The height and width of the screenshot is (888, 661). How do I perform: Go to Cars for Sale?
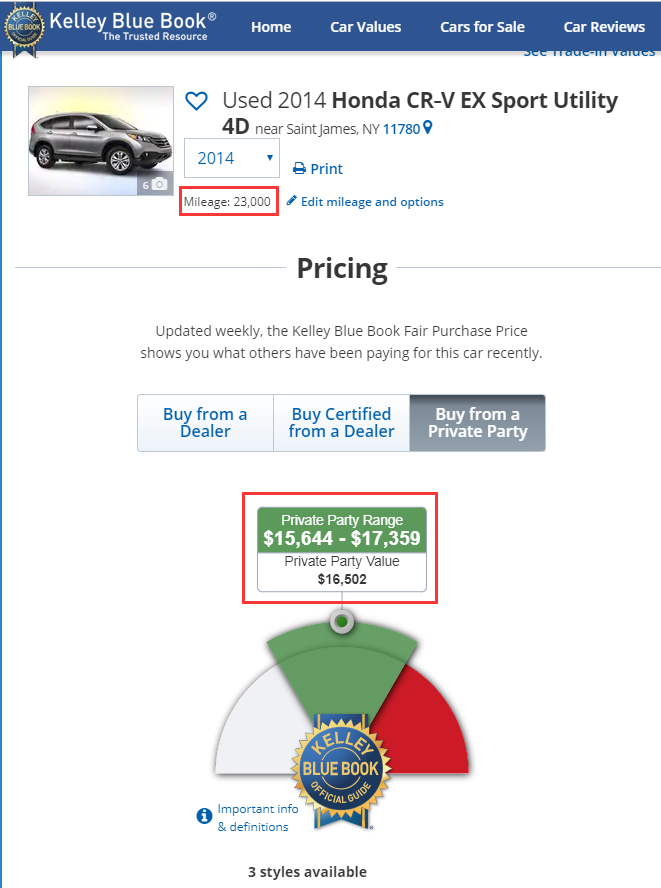coord(482,27)
